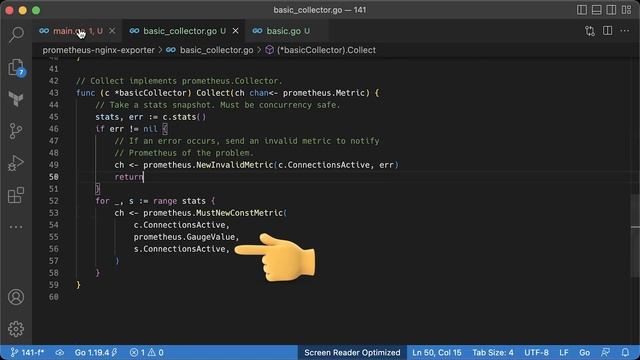This screenshot has height=360, width=640.
Task: Click the 'return' keyword on line 50
Action: point(129,177)
